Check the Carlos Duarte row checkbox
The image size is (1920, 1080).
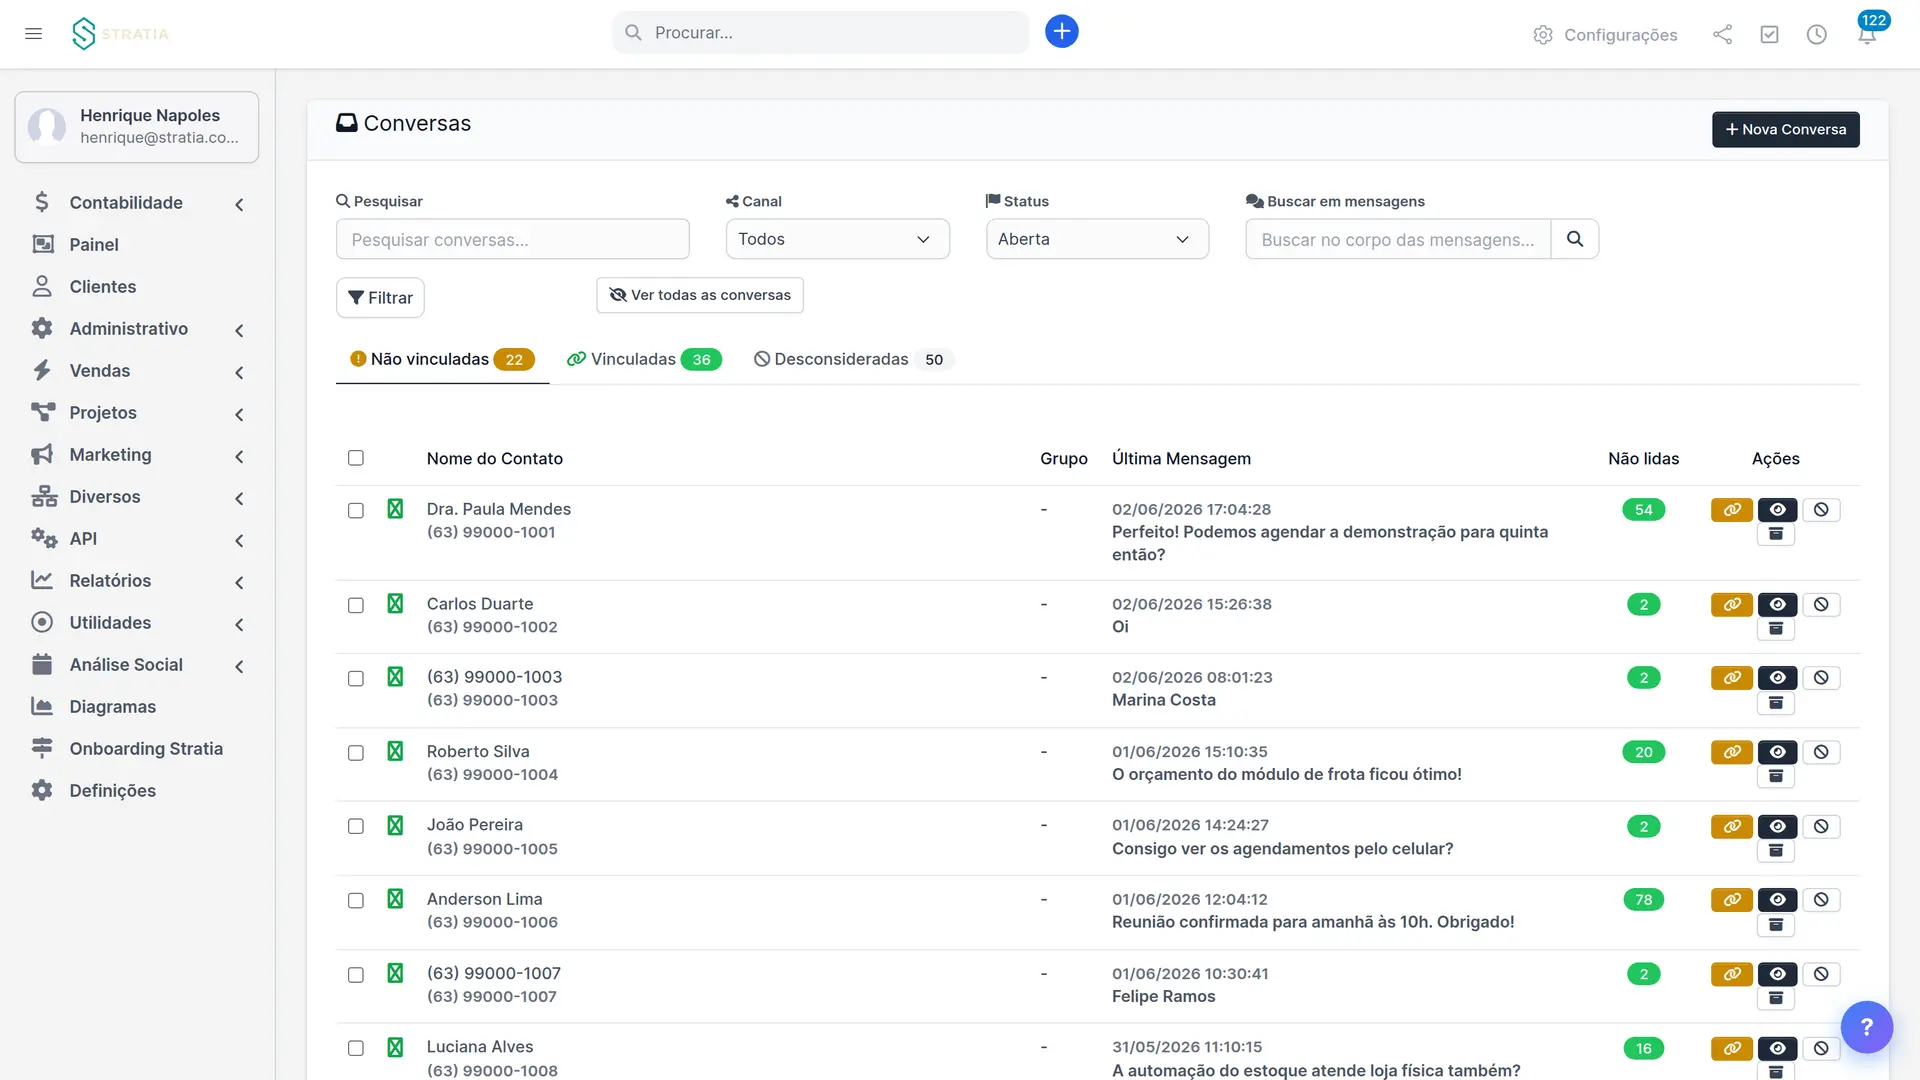tap(355, 605)
